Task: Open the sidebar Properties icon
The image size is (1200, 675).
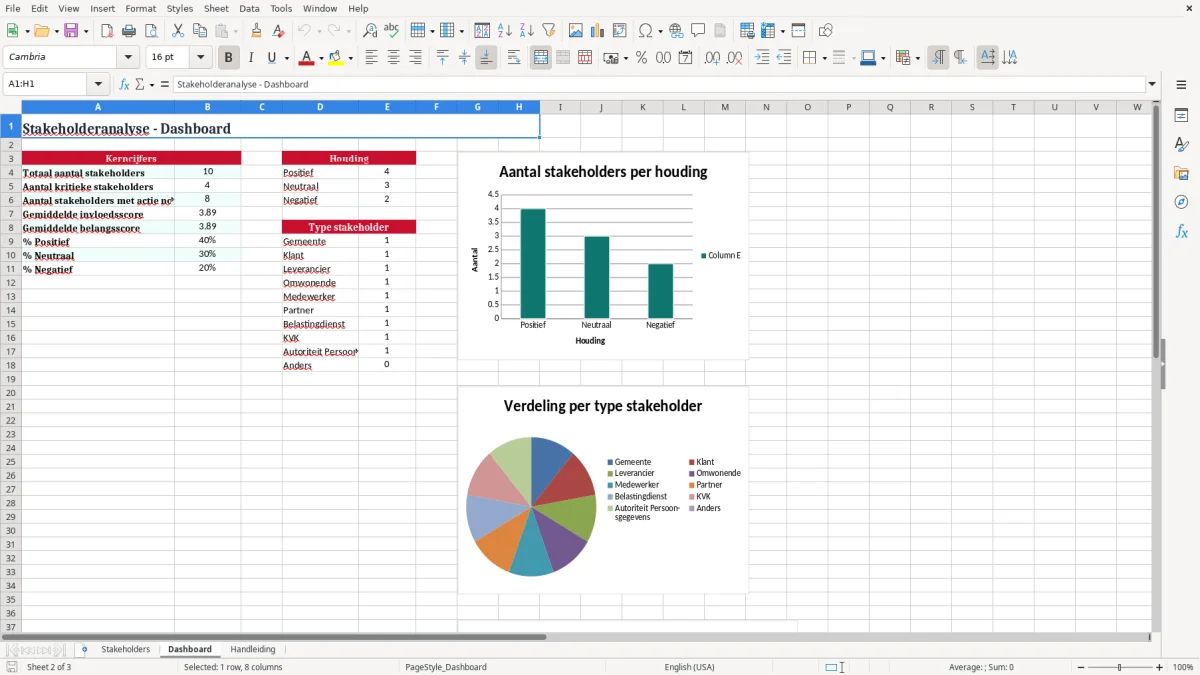Action: tap(1181, 115)
